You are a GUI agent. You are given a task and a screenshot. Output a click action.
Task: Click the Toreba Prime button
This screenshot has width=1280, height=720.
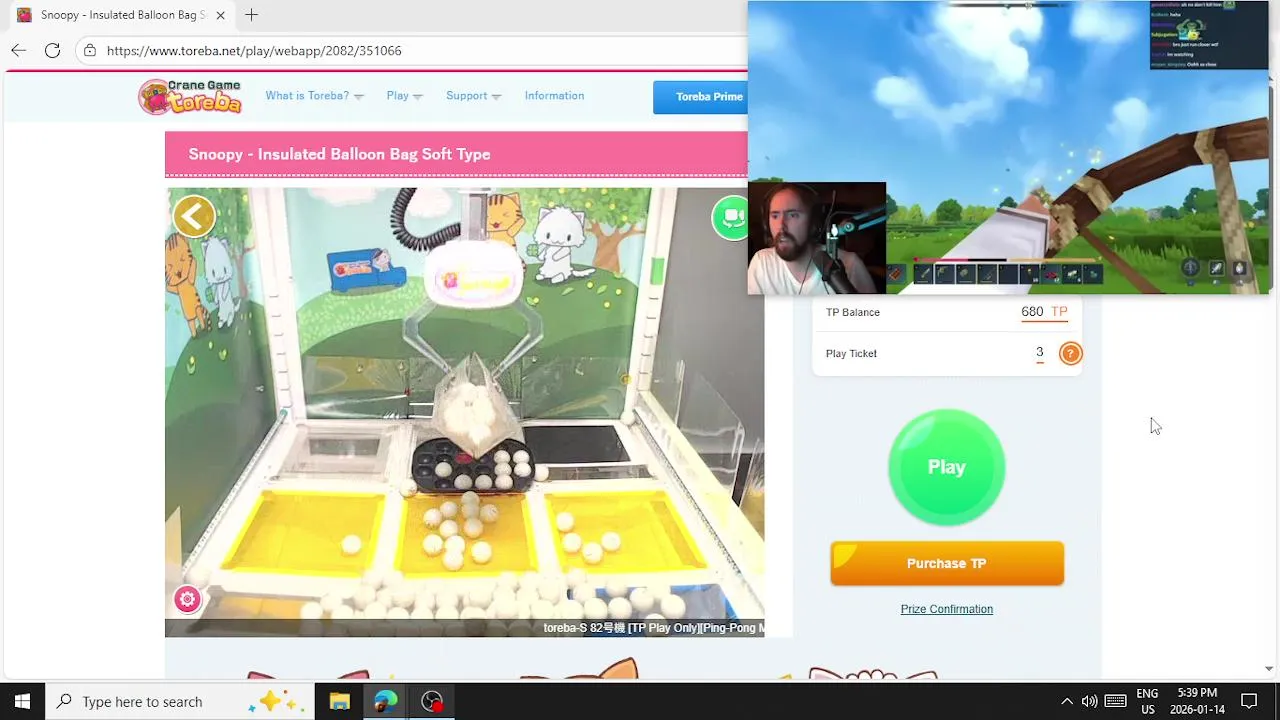(x=700, y=97)
